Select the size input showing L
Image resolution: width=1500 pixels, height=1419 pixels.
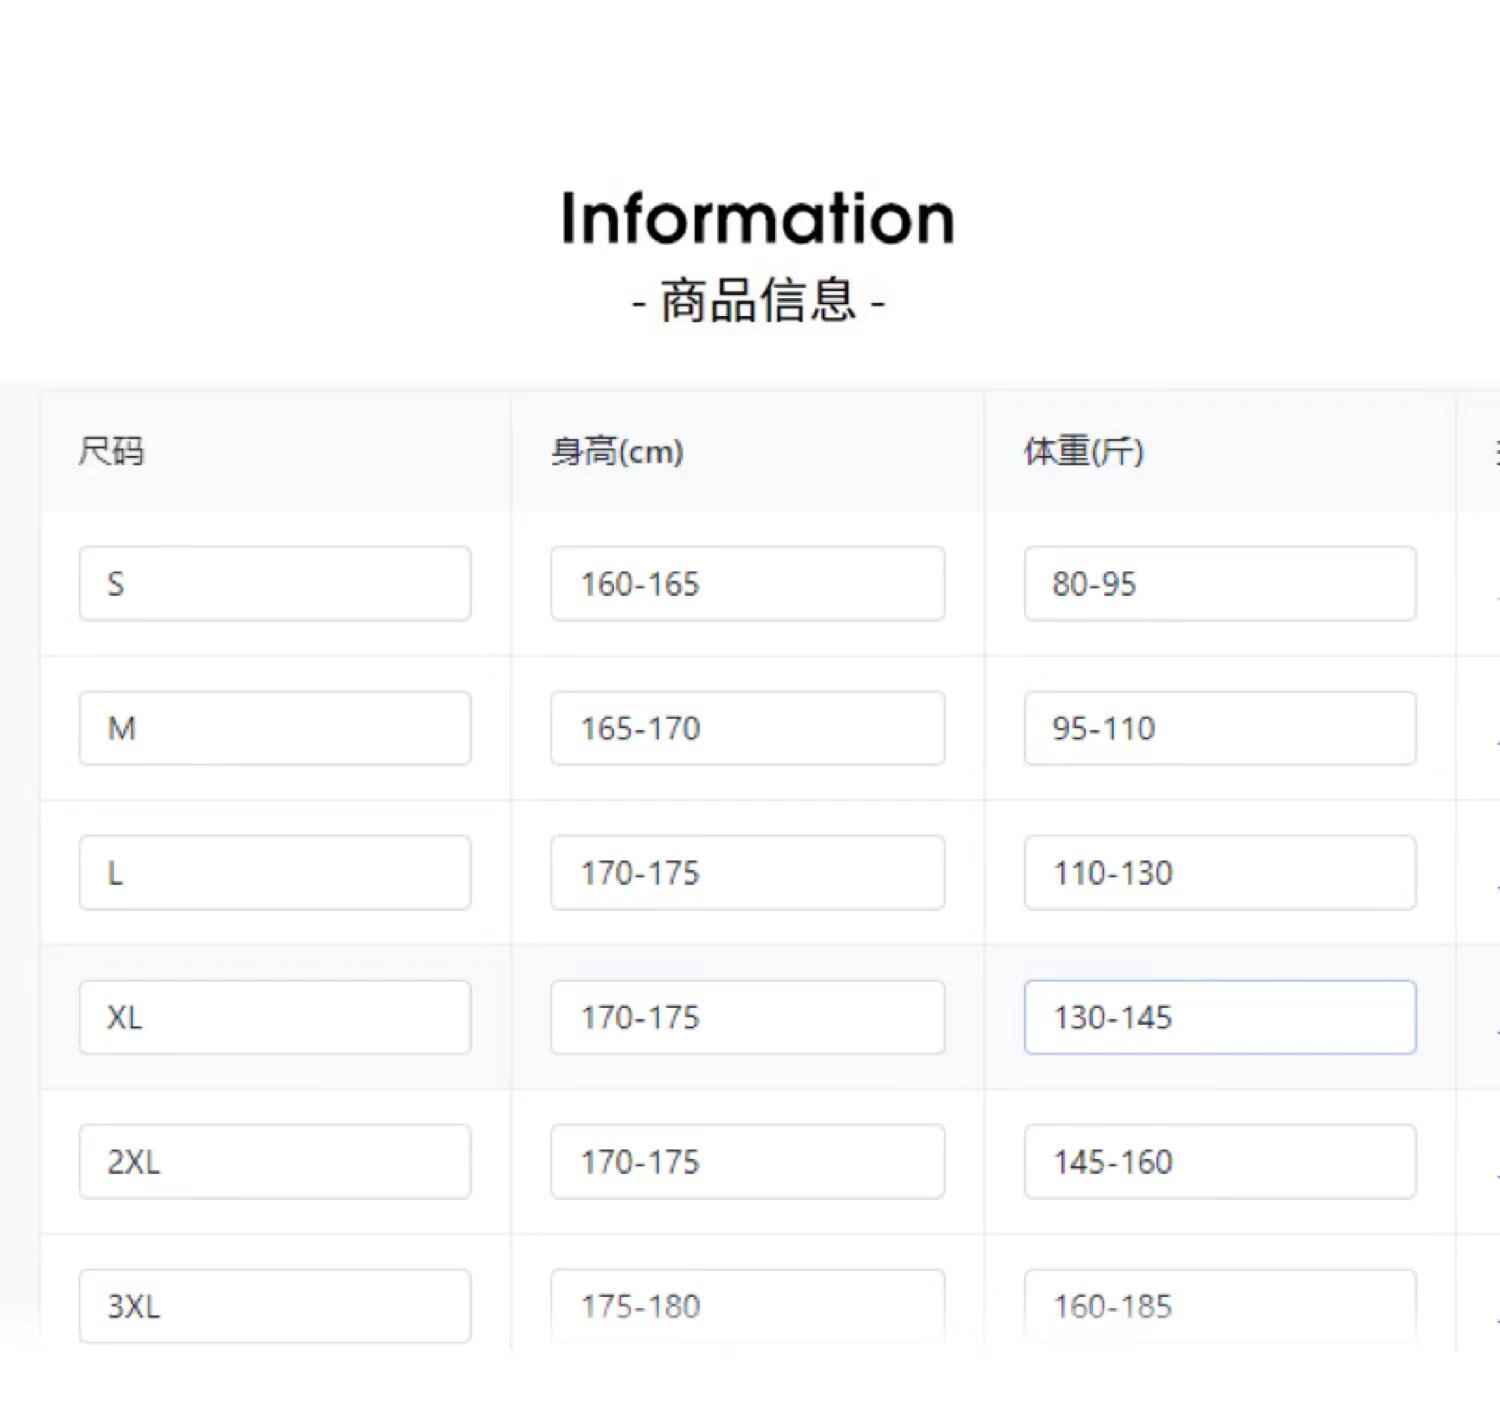(x=274, y=872)
